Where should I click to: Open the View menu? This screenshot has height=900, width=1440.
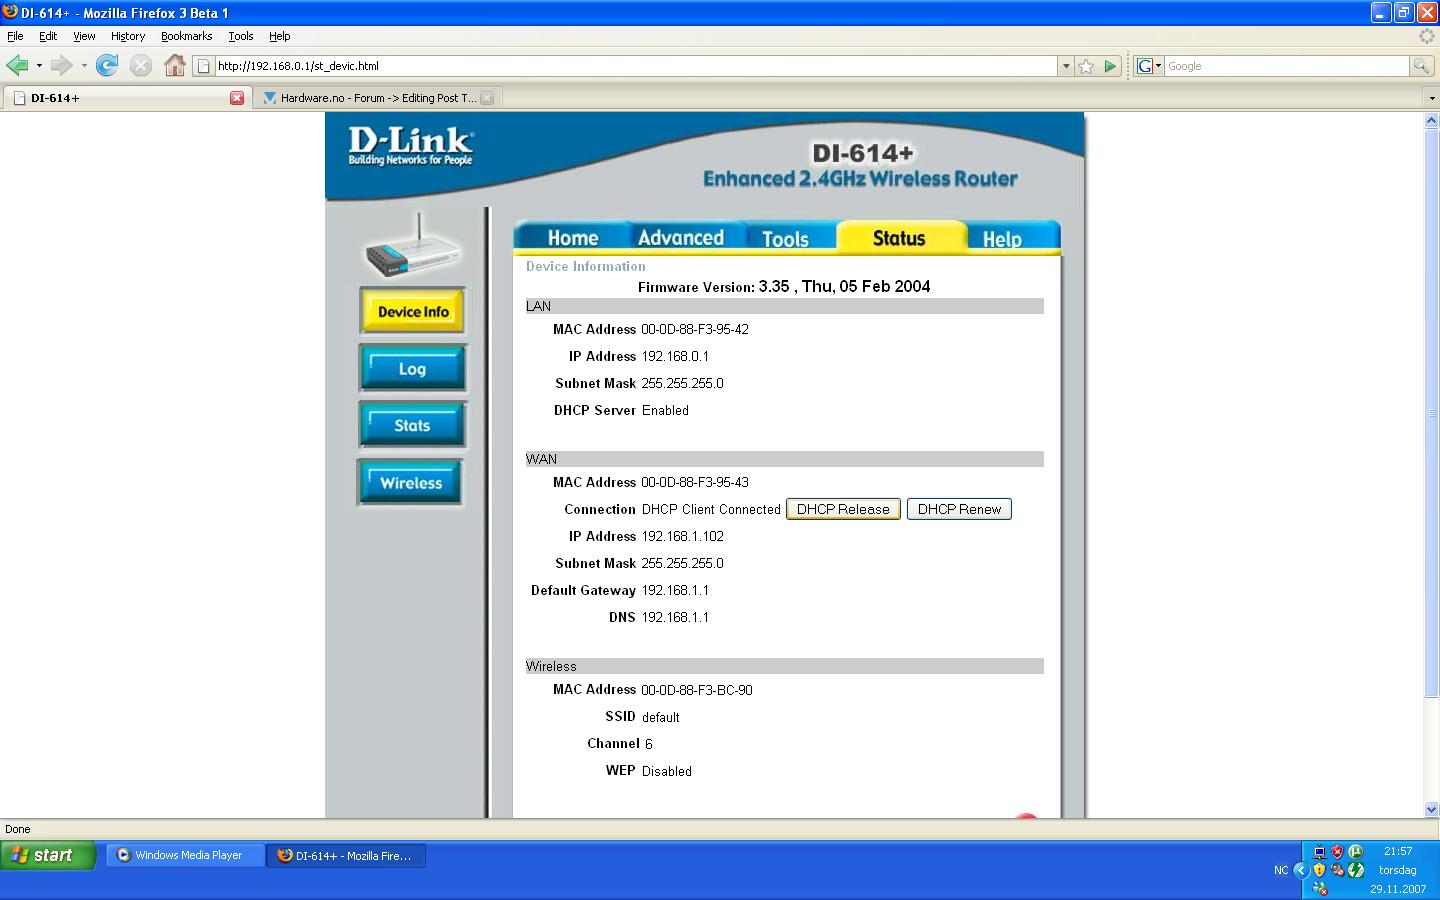point(84,36)
